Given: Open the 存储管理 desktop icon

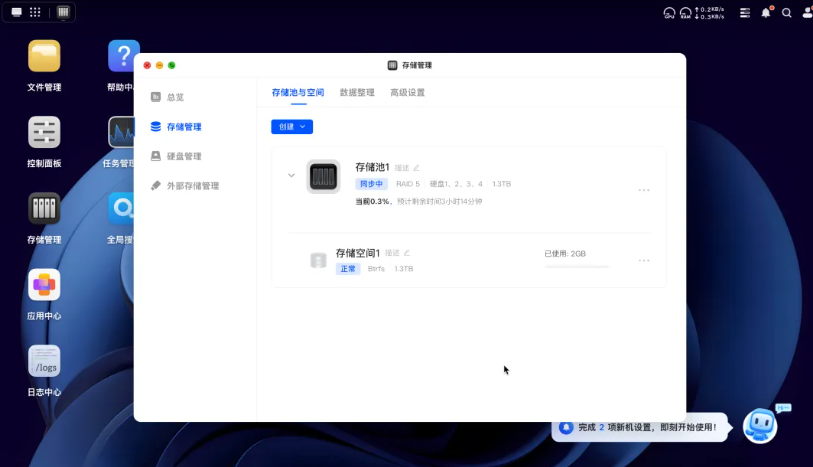Looking at the screenshot, I should click(44, 208).
